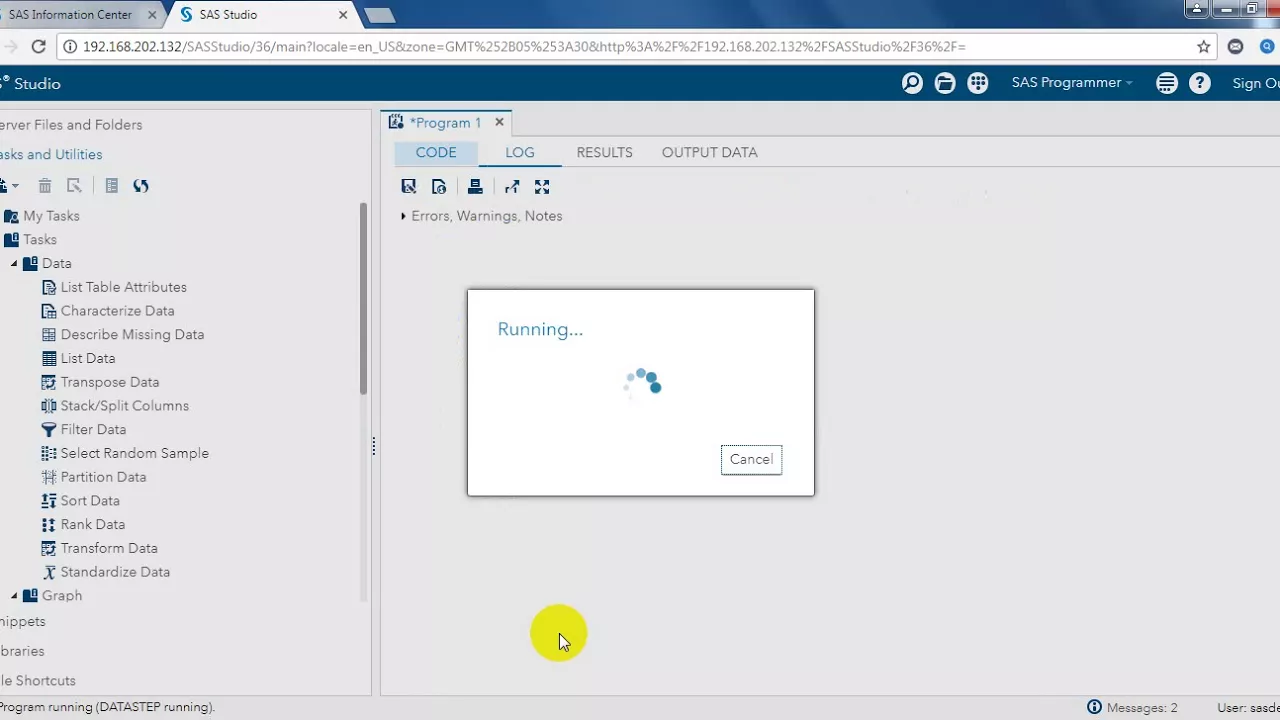The image size is (1280, 720).
Task: Click the tasks tree vertical scrollbar
Action: coord(364,298)
